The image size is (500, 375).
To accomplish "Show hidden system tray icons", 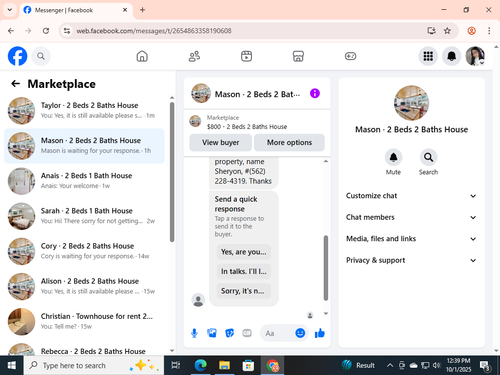I will point(389,365).
